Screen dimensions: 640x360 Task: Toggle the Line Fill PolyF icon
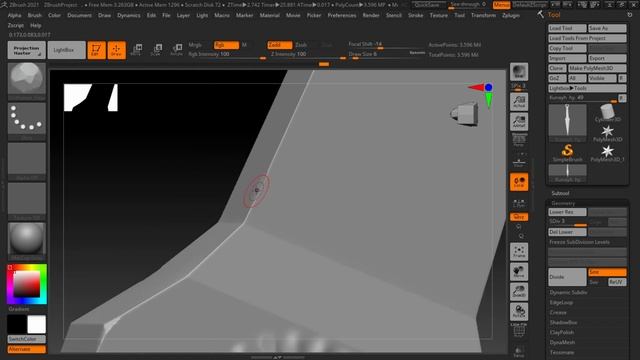[519, 331]
